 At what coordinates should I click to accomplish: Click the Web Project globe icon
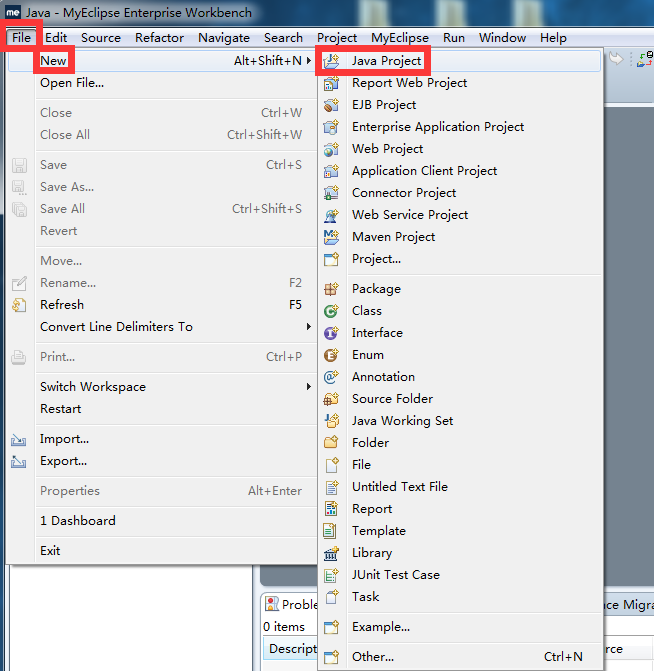pyautogui.click(x=331, y=149)
